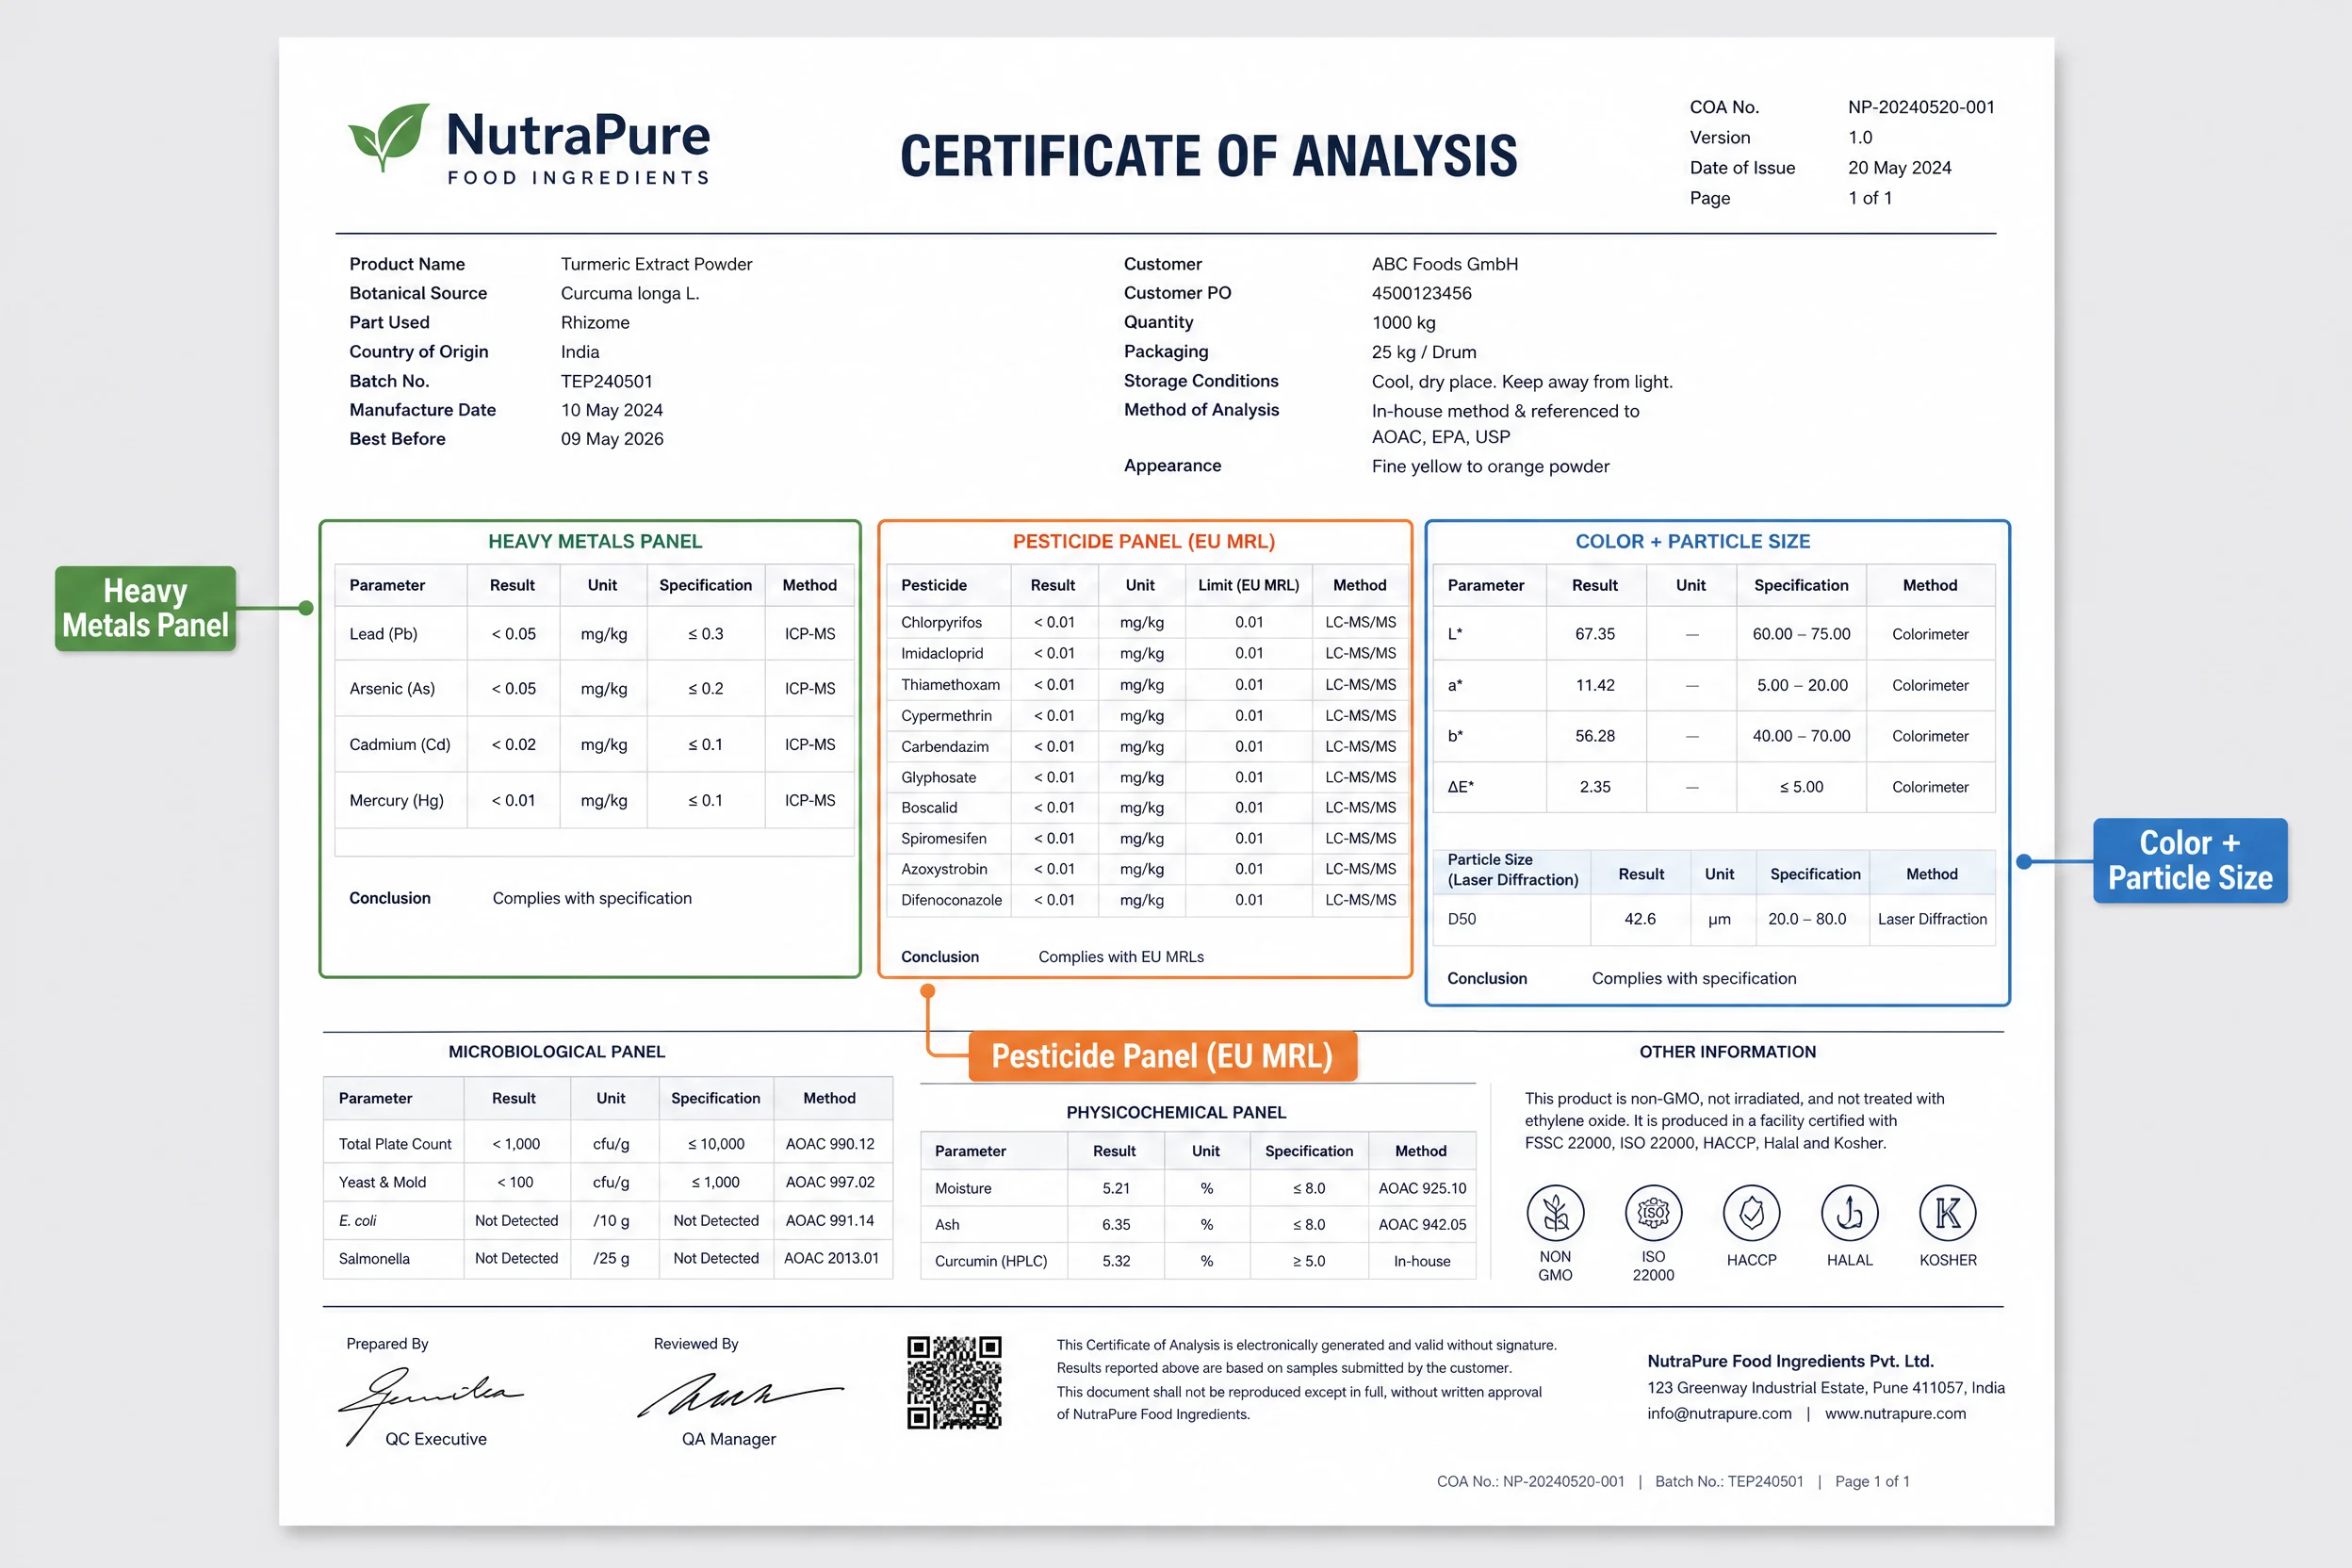Select Best Before value 09 May 2026
The width and height of the screenshot is (2352, 1568).
(x=611, y=439)
